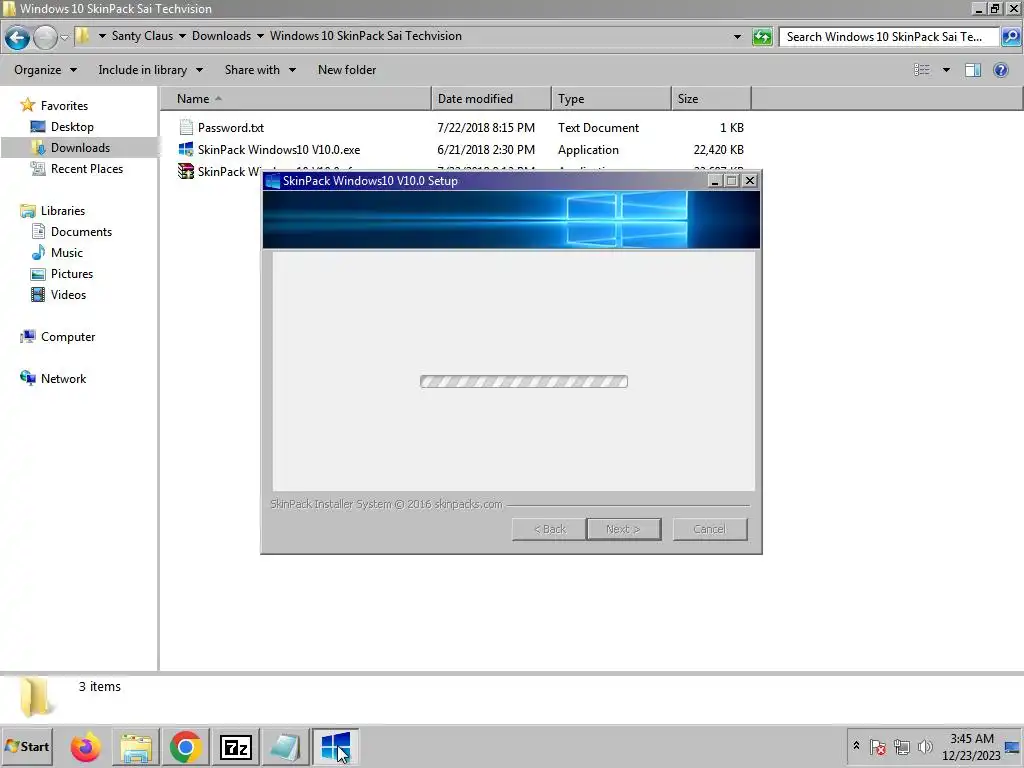Open the Music library
This screenshot has width=1024, height=768.
coord(67,253)
